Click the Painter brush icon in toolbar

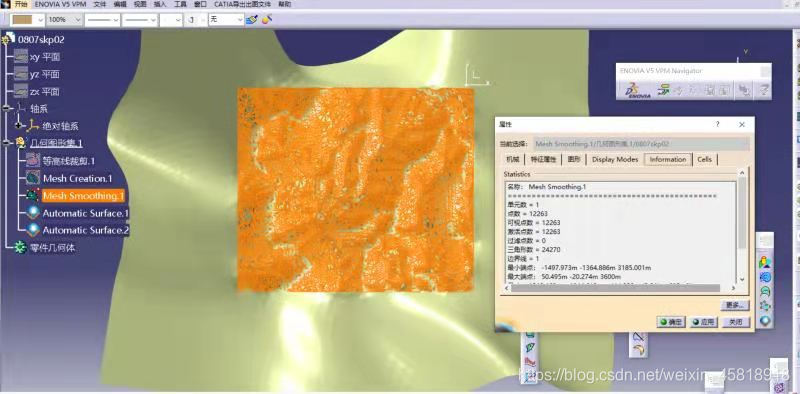coord(252,19)
